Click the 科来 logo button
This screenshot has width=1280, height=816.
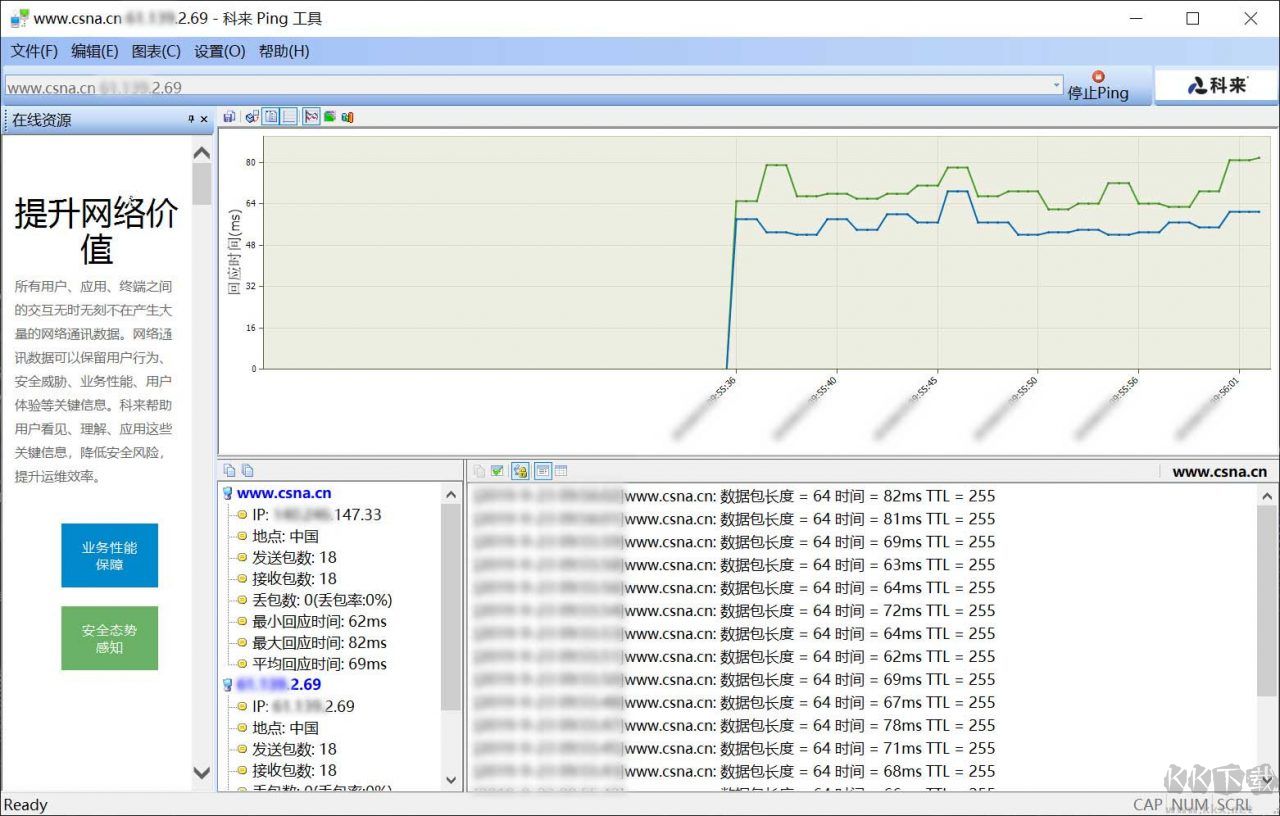(x=1217, y=86)
